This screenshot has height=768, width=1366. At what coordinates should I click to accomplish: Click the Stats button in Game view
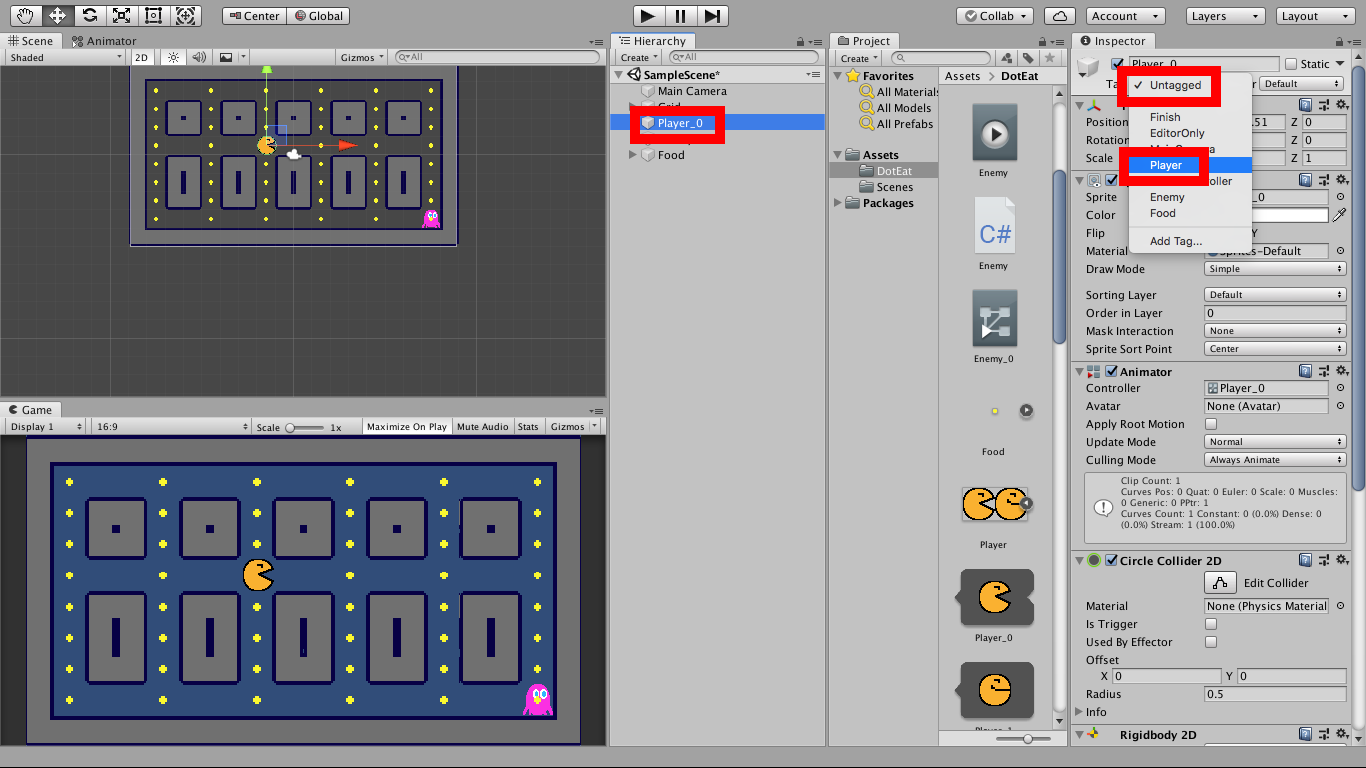coord(528,427)
